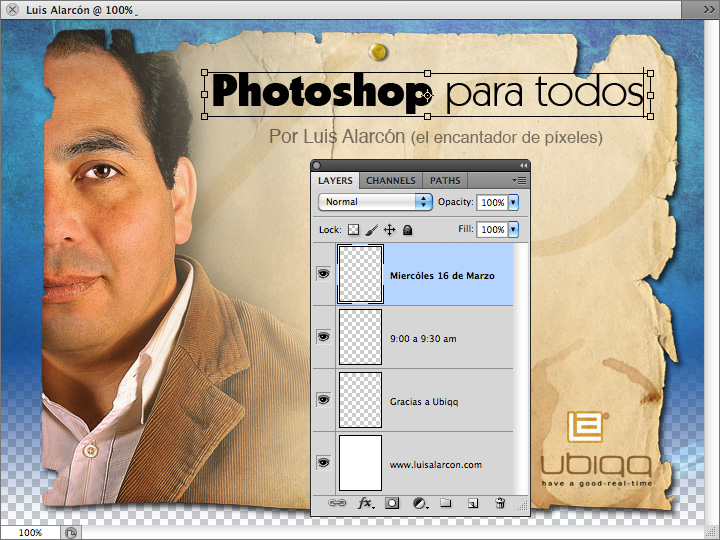This screenshot has height=540, width=720.
Task: Hide the 9:00 a 9:30 am layer
Action: 324,337
